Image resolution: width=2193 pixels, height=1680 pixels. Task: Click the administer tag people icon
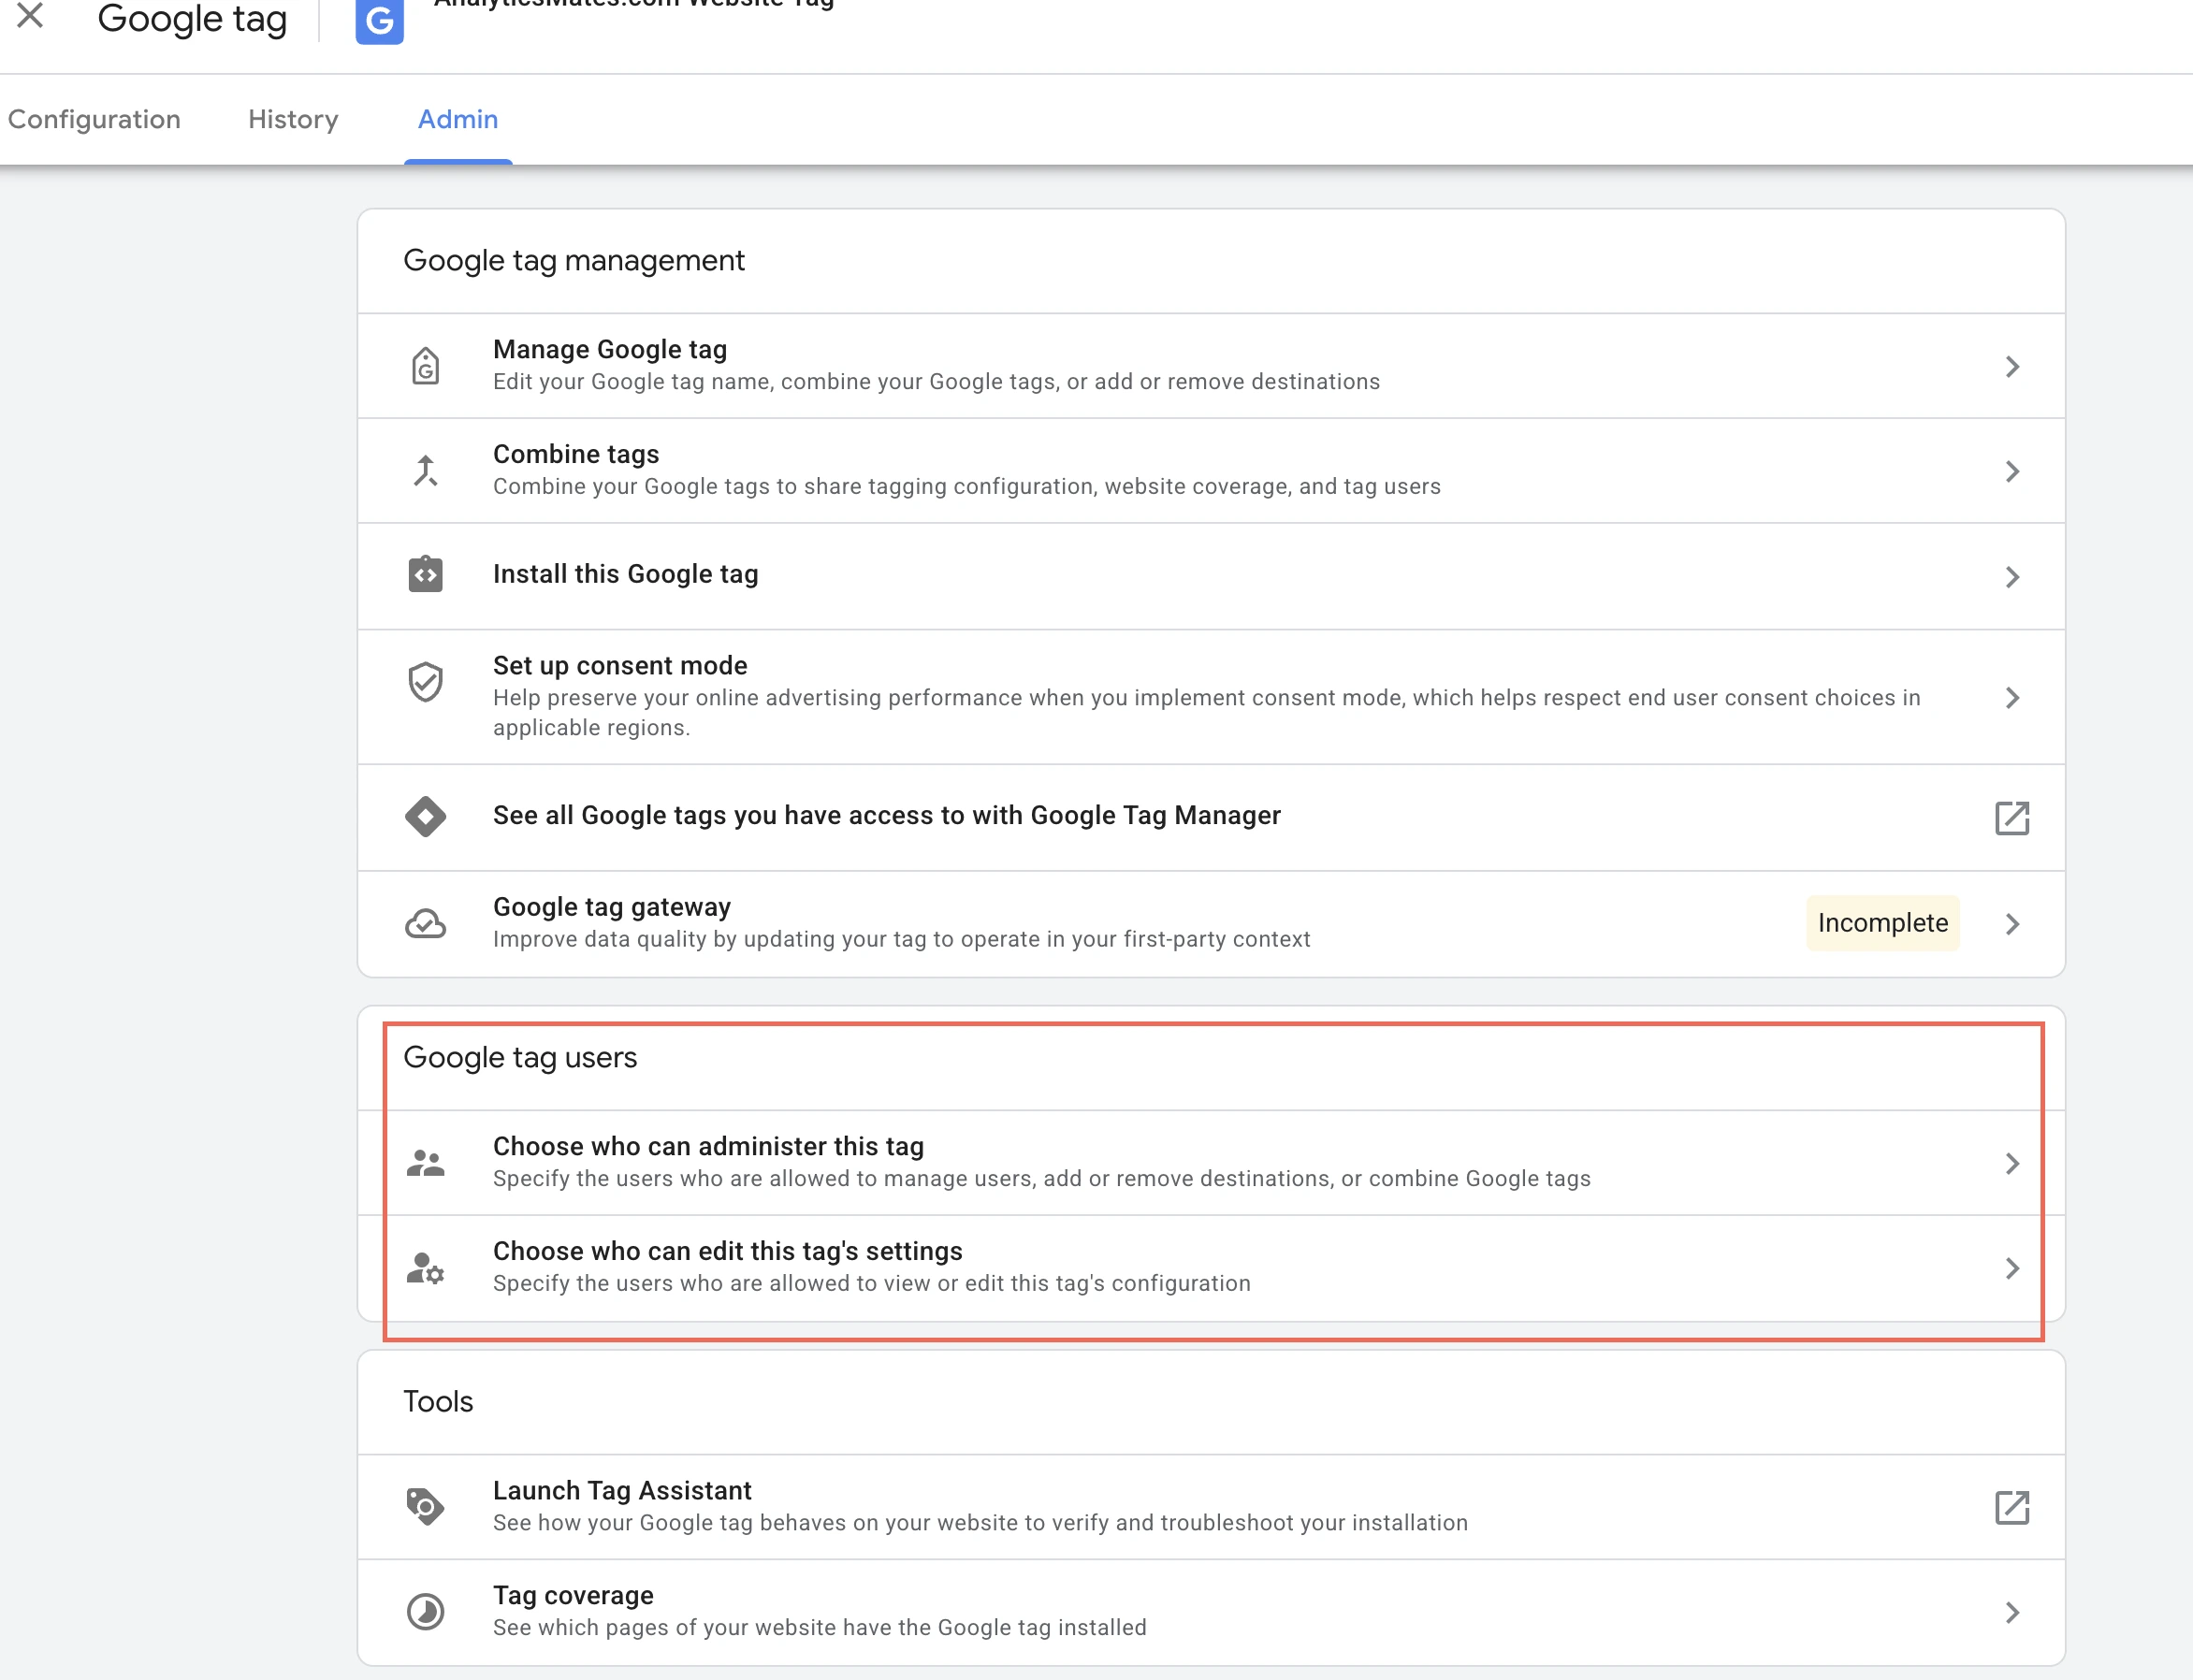(426, 1163)
